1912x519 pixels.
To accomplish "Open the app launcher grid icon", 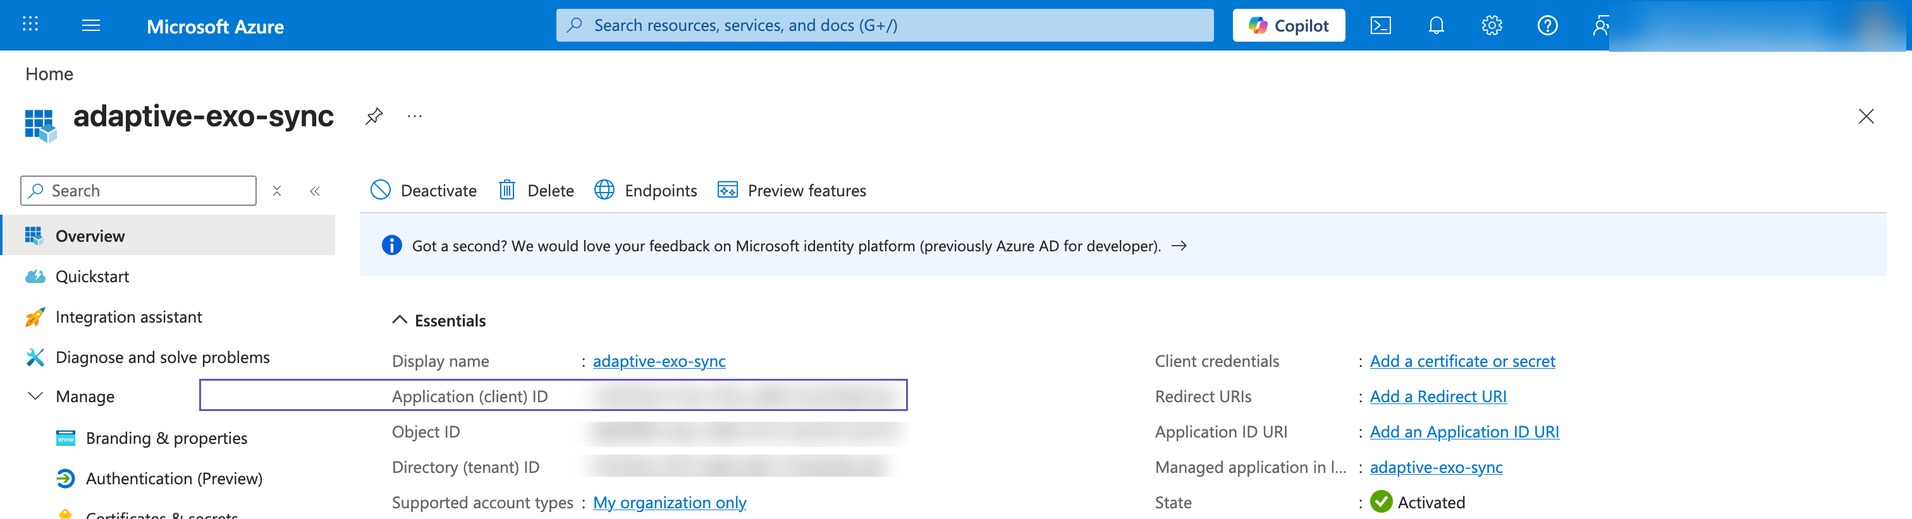I will [x=30, y=24].
